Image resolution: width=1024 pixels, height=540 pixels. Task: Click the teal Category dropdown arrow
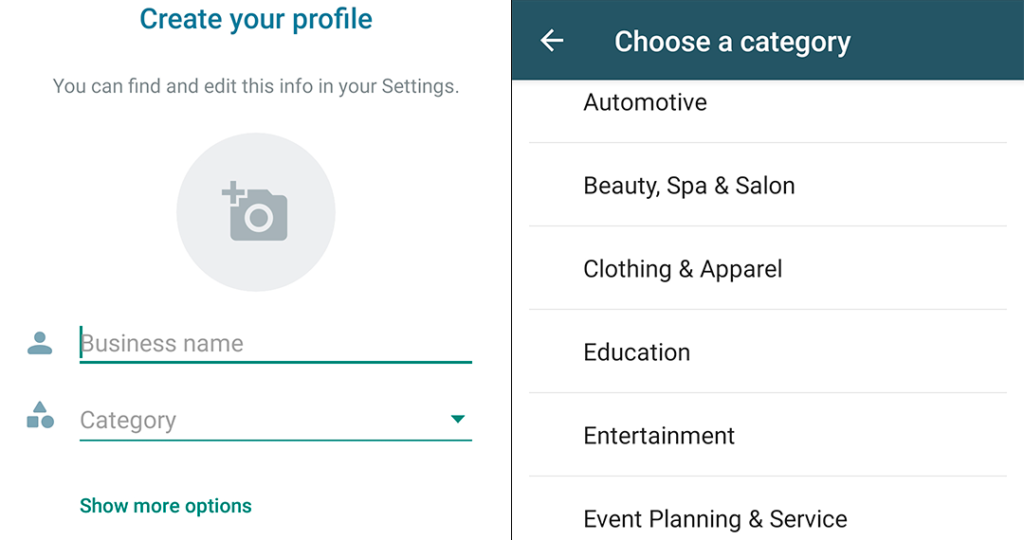tap(458, 419)
